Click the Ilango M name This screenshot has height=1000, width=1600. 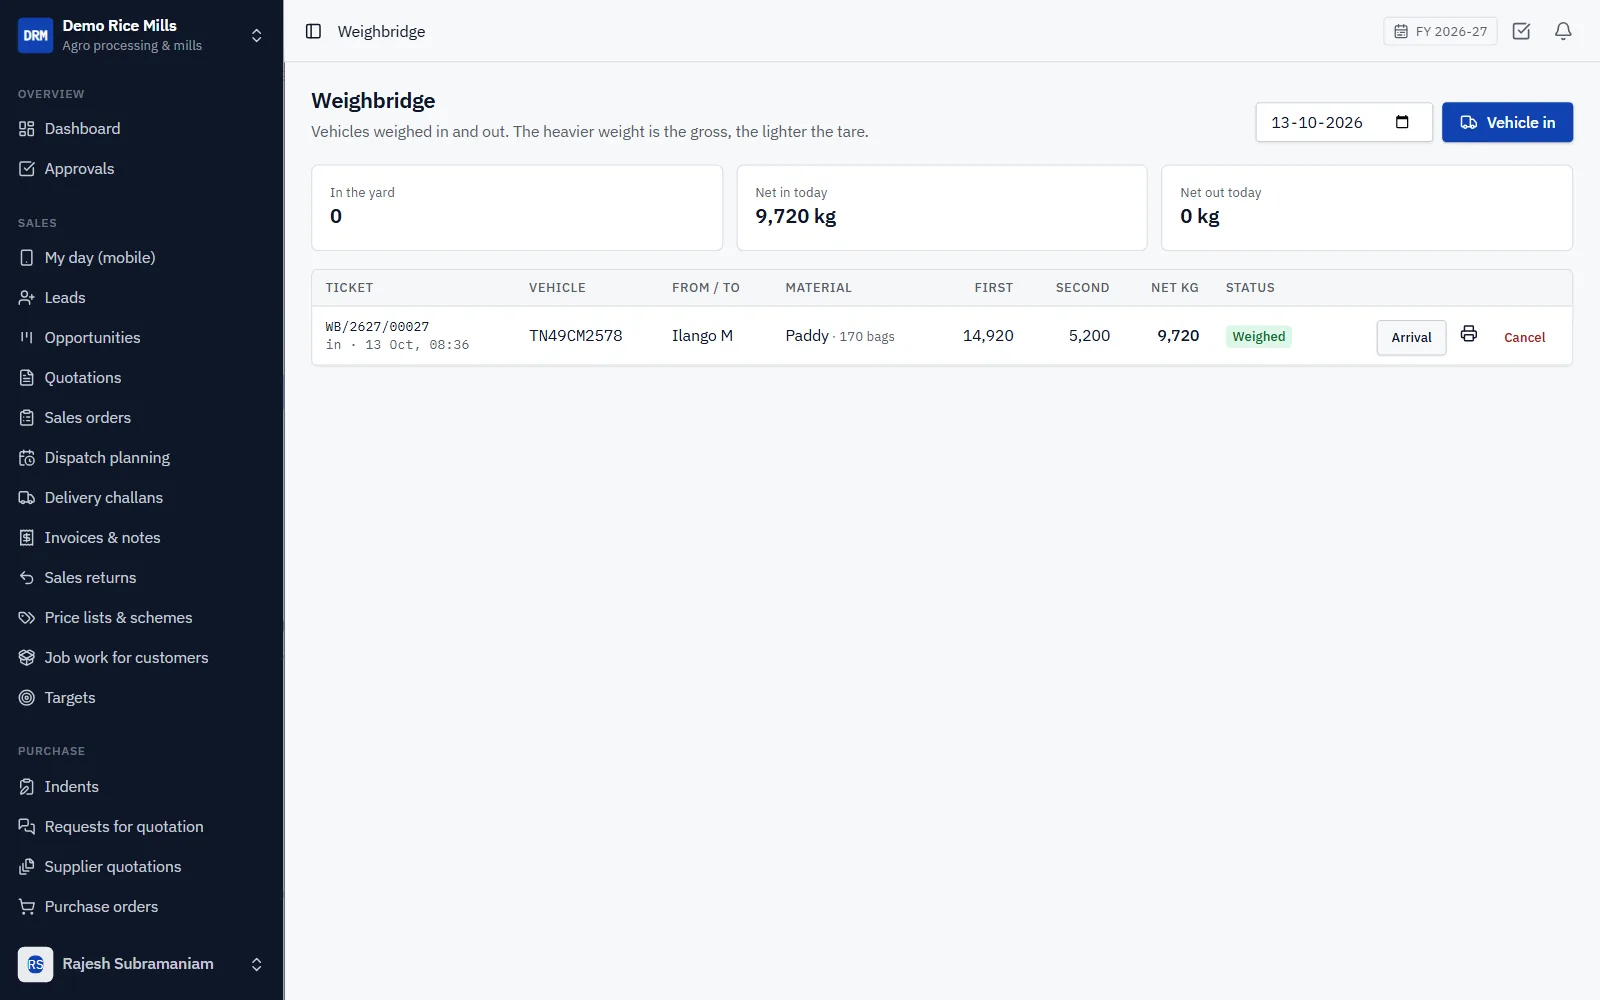[702, 336]
